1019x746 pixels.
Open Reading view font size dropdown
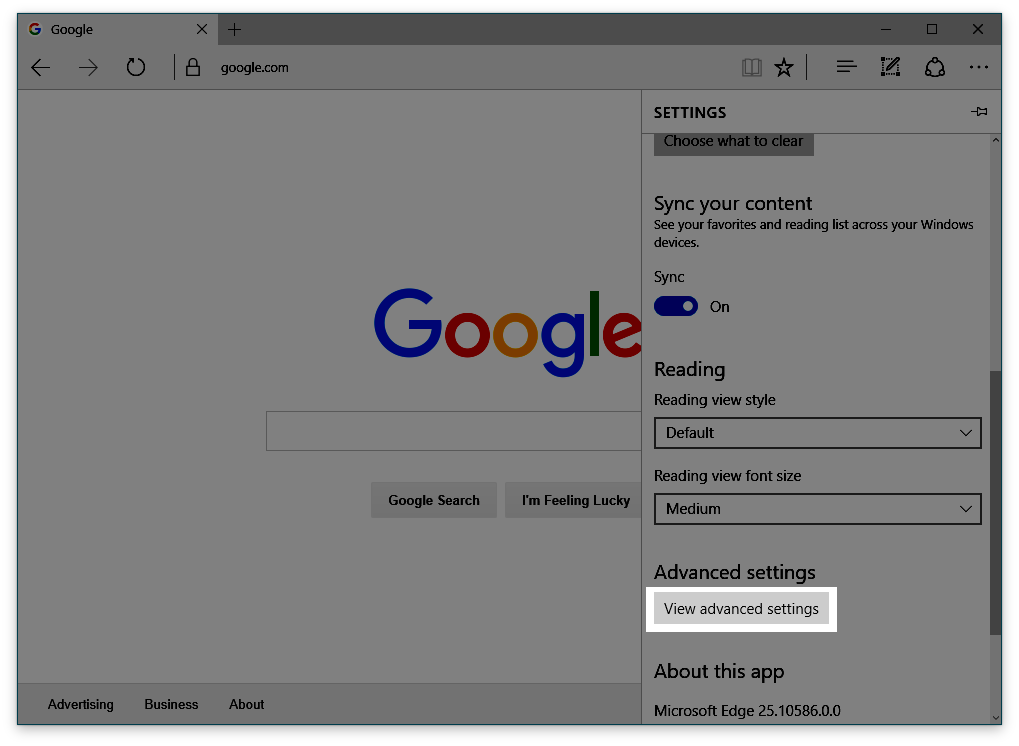[x=818, y=509]
